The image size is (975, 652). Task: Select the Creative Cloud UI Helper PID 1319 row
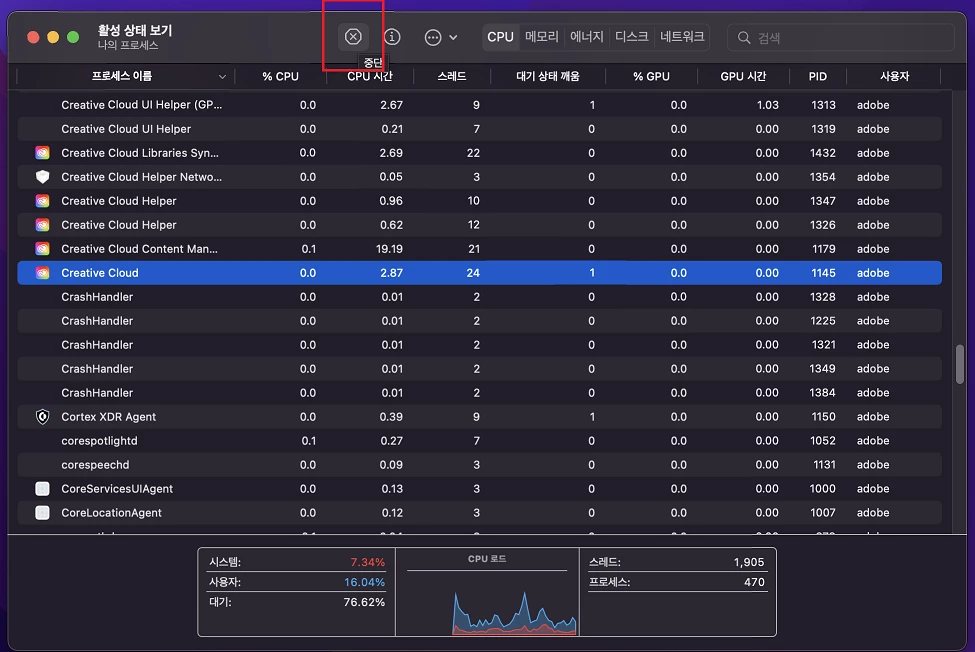(479, 129)
